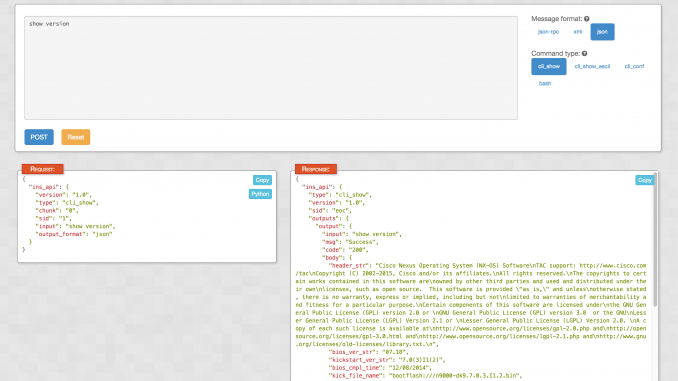This screenshot has width=678, height=381.
Task: Click the Message format label
Action: click(x=556, y=19)
